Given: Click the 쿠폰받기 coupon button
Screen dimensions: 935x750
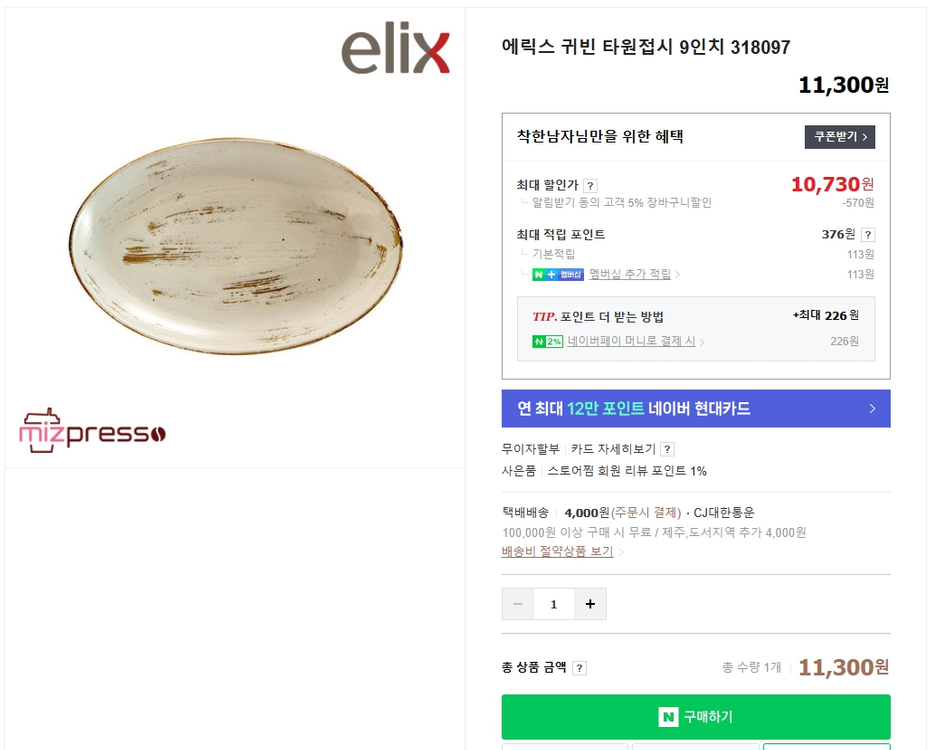Looking at the screenshot, I should tap(839, 137).
